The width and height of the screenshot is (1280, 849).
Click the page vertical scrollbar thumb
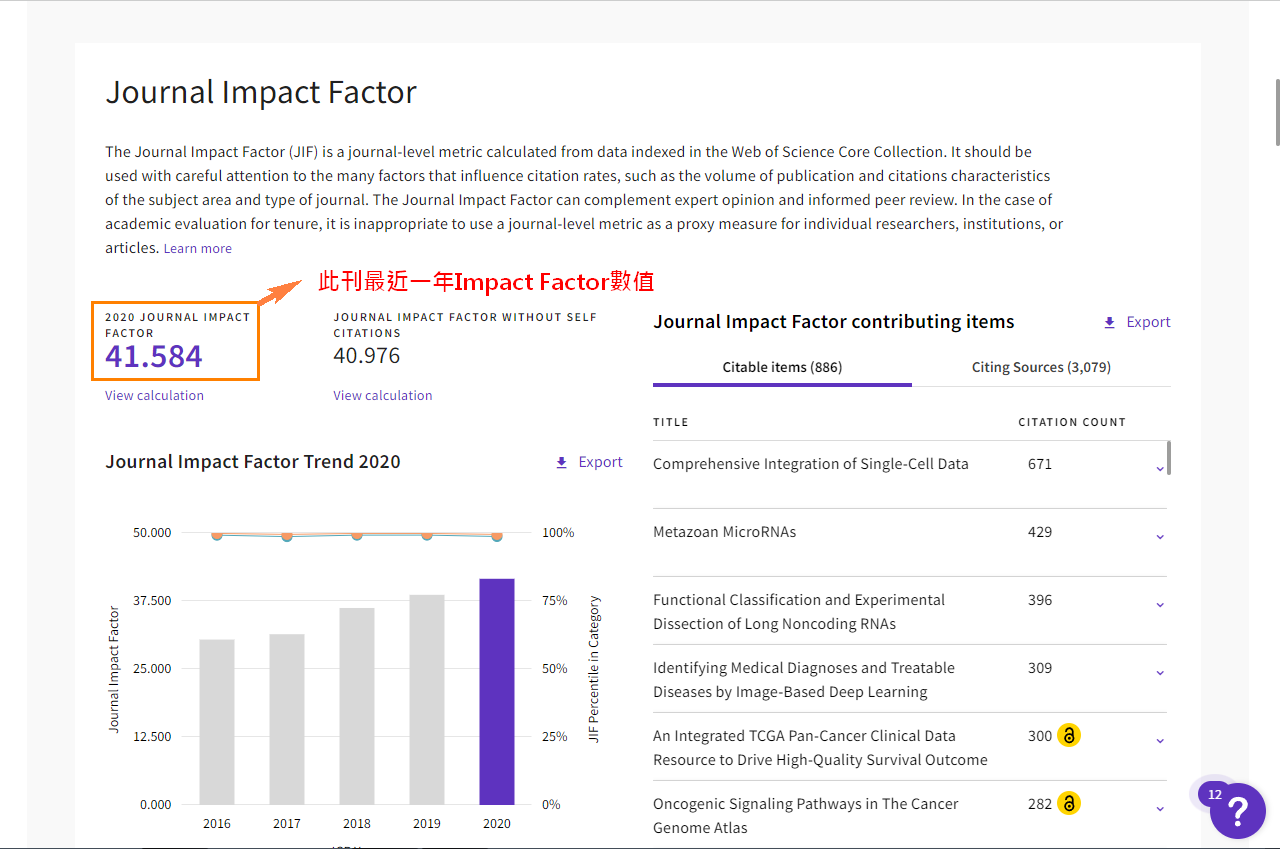click(1276, 112)
